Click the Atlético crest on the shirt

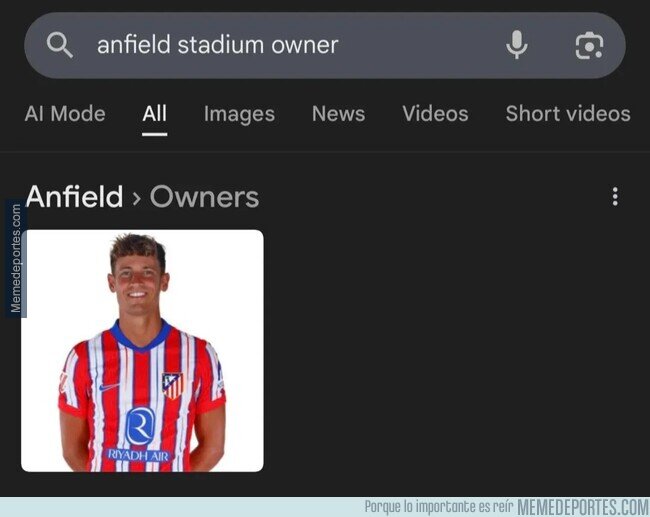(172, 386)
